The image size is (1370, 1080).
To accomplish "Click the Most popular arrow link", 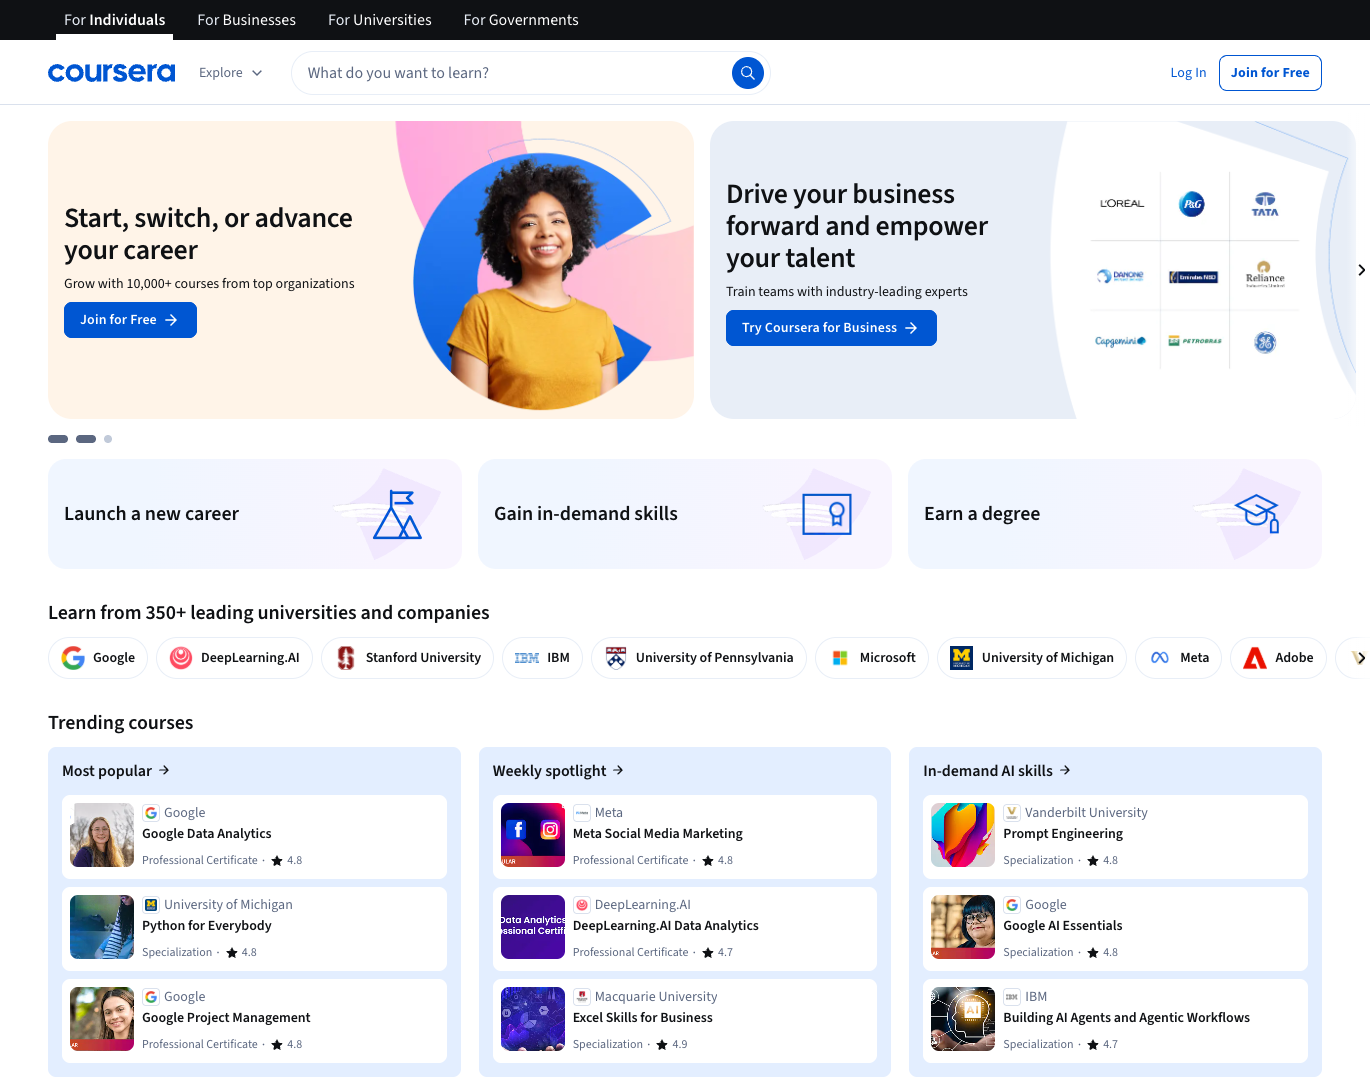I will [167, 770].
